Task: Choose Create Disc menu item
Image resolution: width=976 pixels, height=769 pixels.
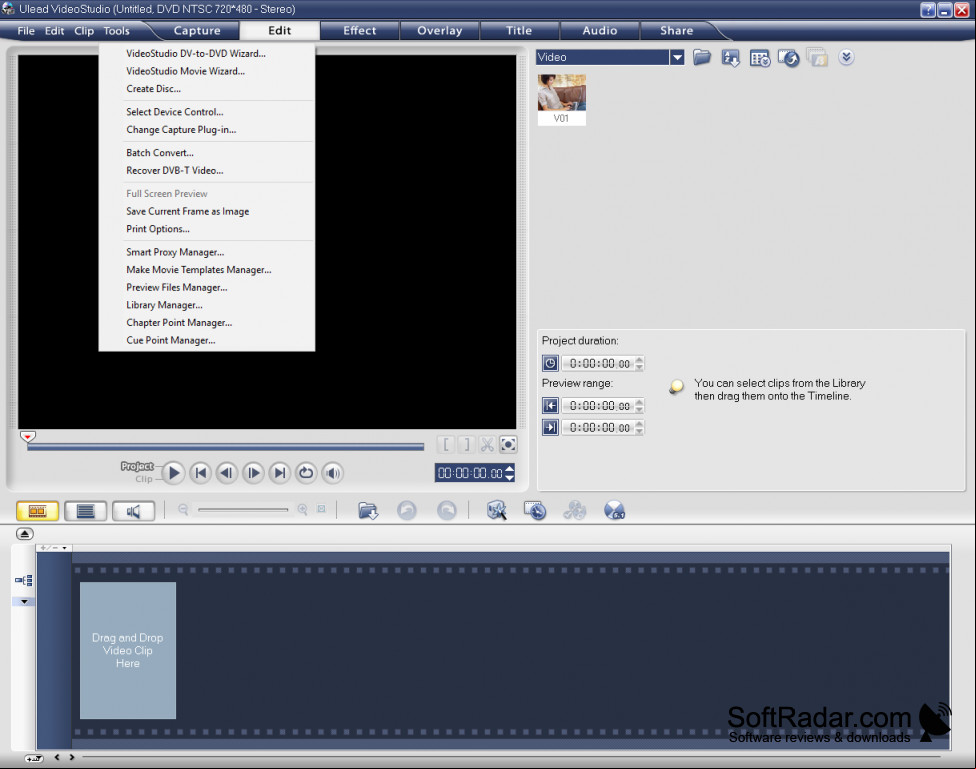Action: (207, 88)
